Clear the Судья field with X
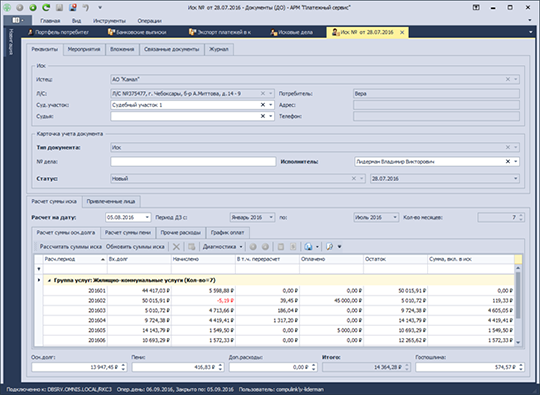Screen dimensions: 540x395 (x=263, y=116)
